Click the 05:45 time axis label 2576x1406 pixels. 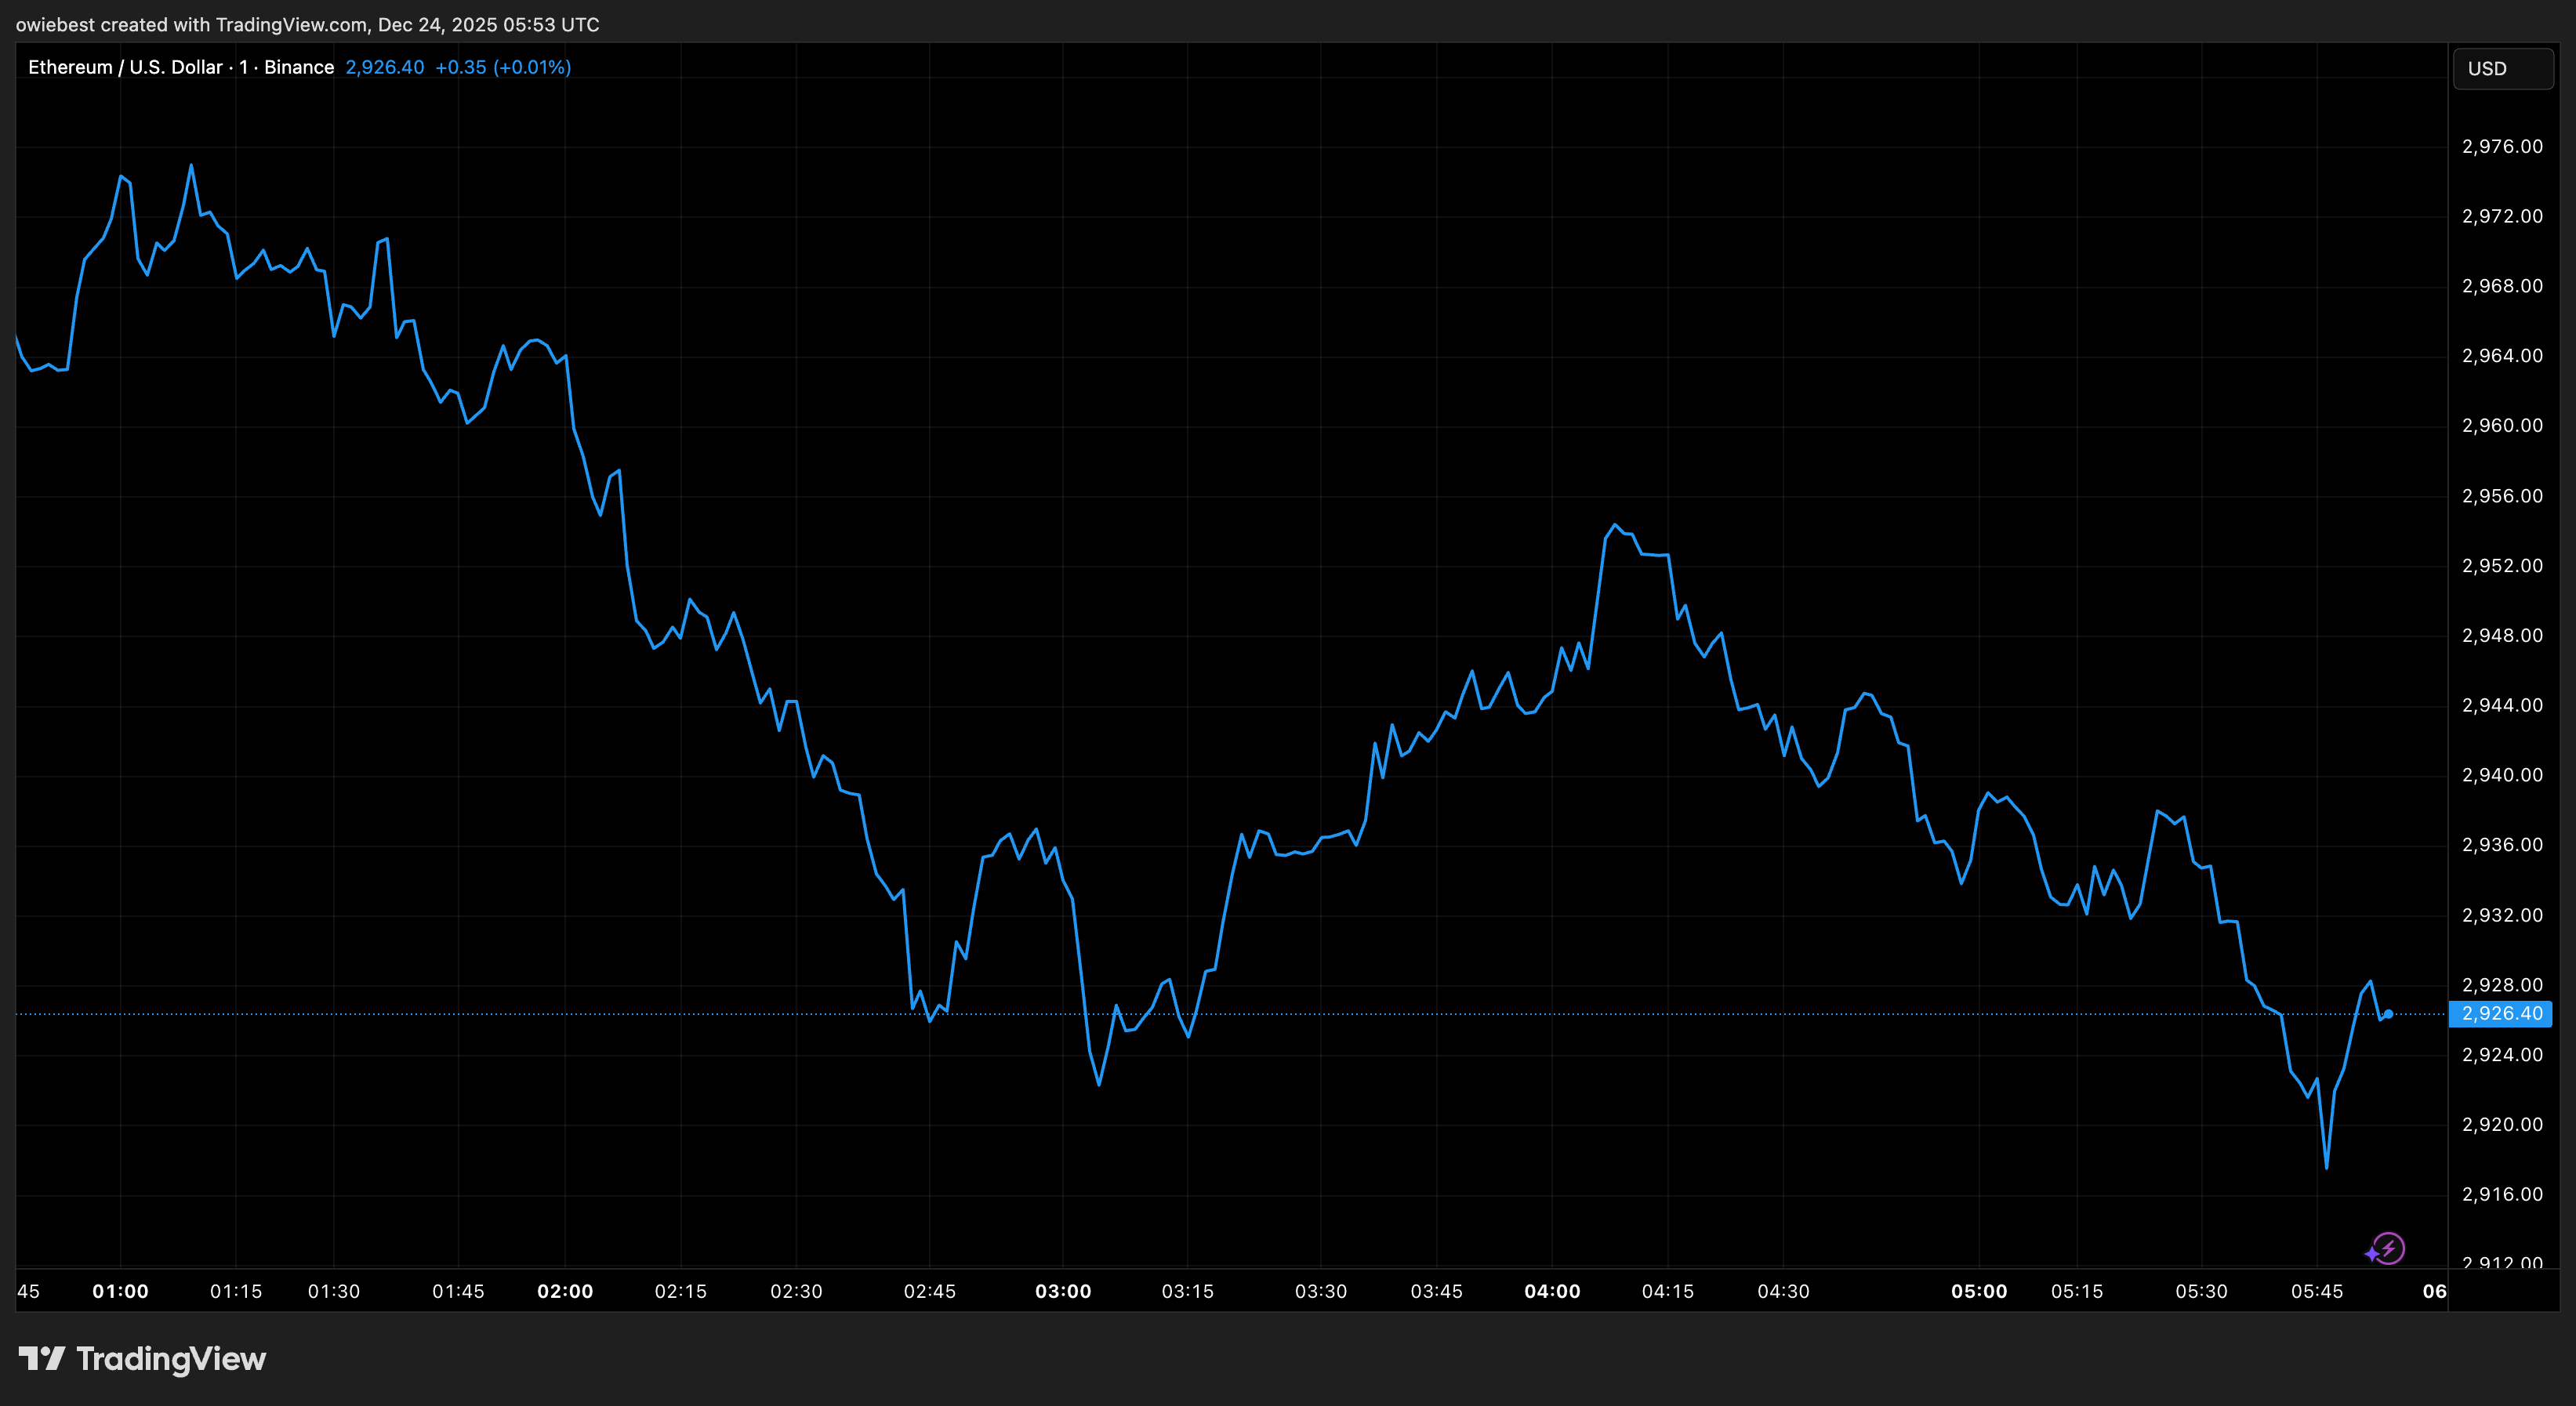(2317, 1292)
